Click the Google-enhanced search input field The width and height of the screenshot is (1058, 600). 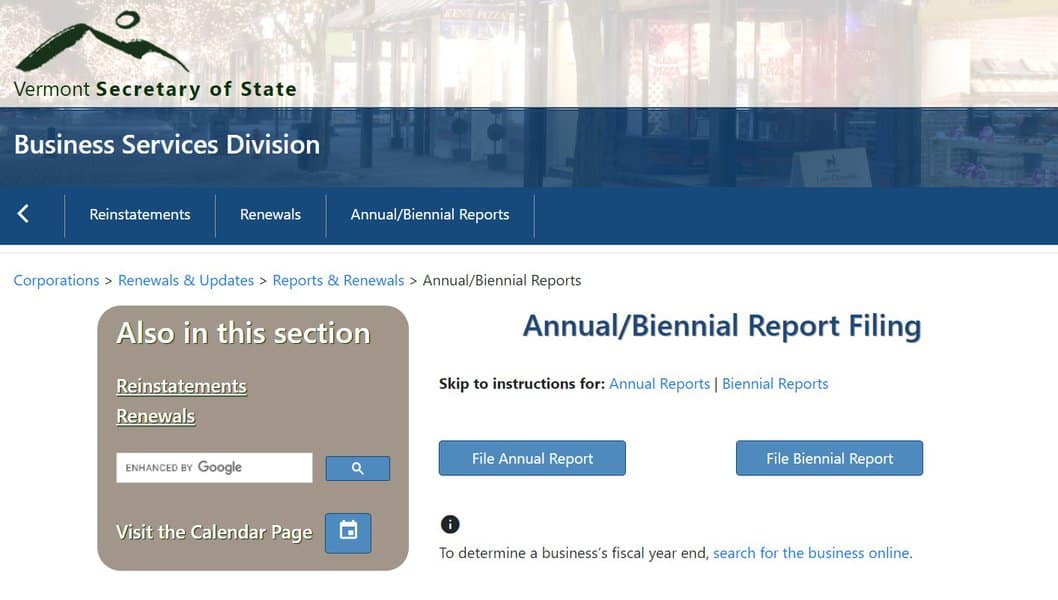pyautogui.click(x=213, y=467)
